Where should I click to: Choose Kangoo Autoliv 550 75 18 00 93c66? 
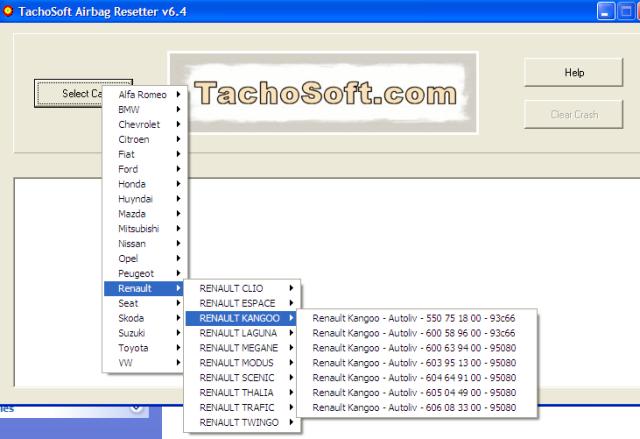click(414, 318)
